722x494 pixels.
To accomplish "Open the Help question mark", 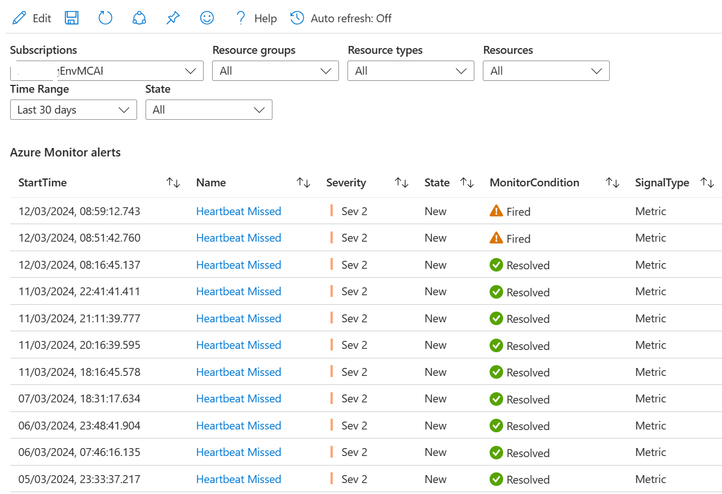I will (x=240, y=18).
